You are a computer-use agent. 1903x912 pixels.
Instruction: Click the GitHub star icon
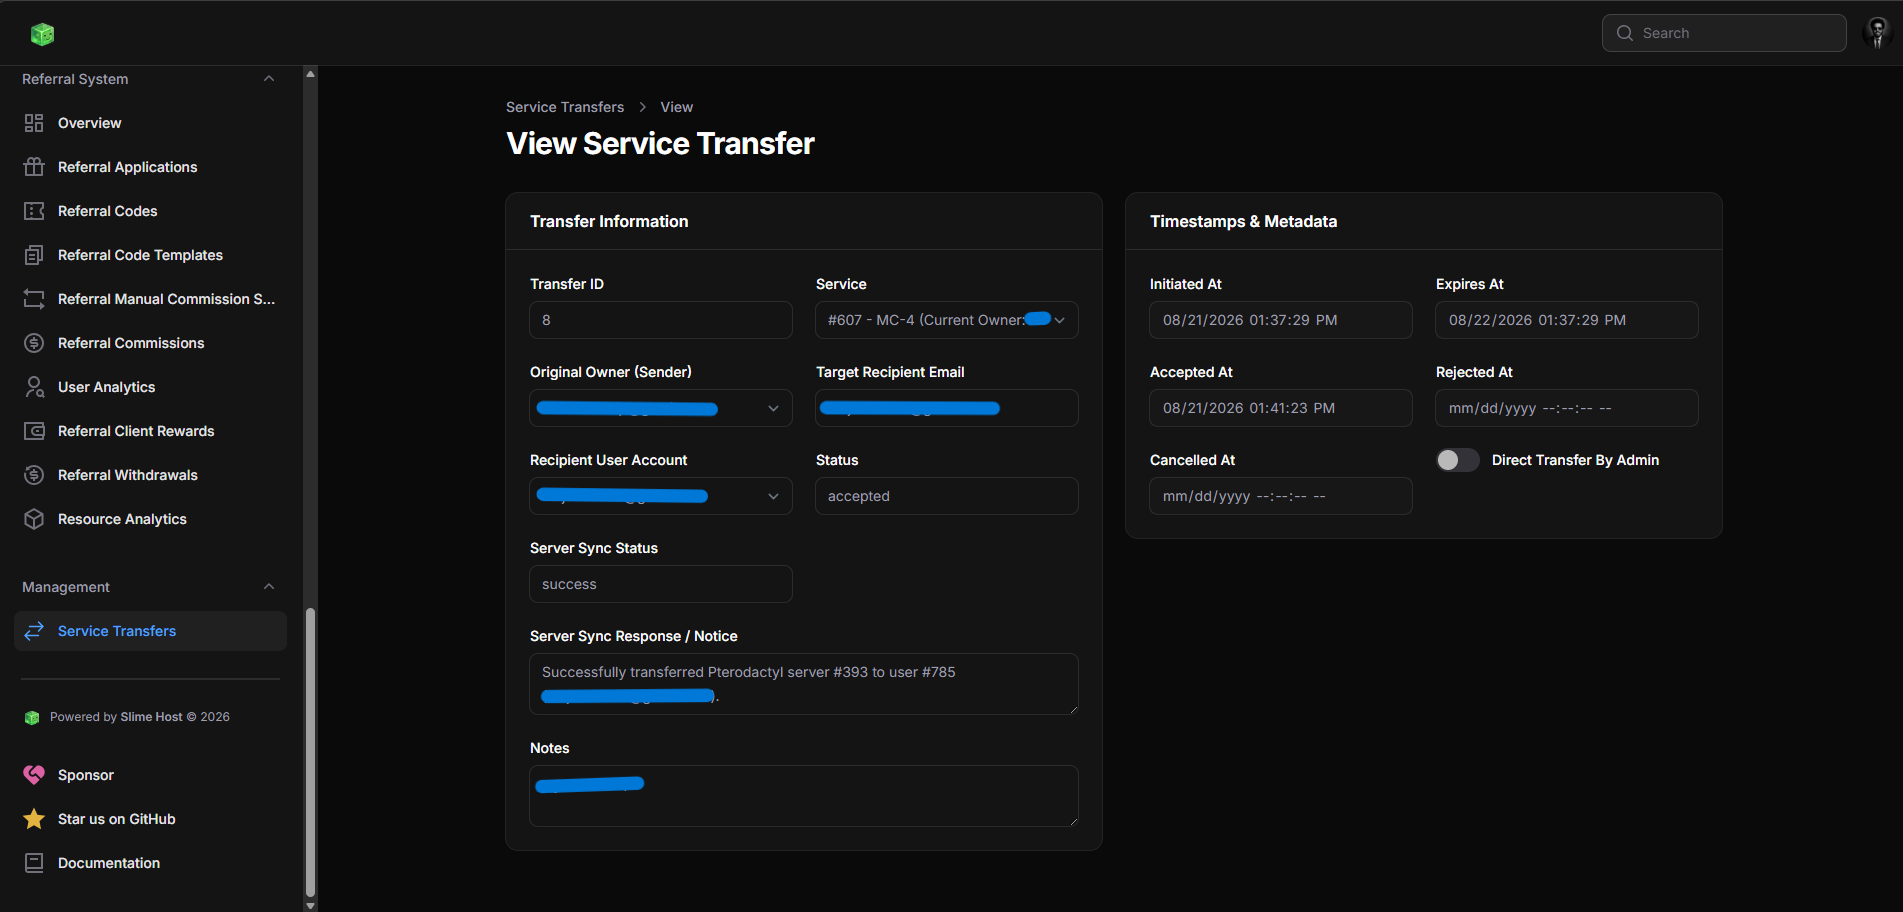34,819
